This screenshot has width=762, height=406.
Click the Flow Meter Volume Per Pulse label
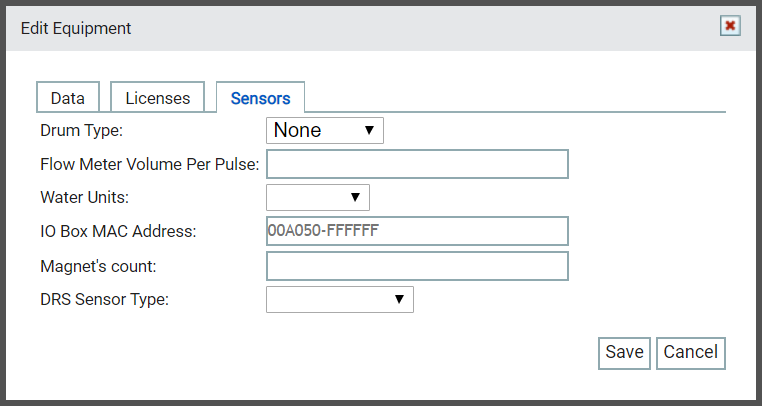[x=150, y=164]
